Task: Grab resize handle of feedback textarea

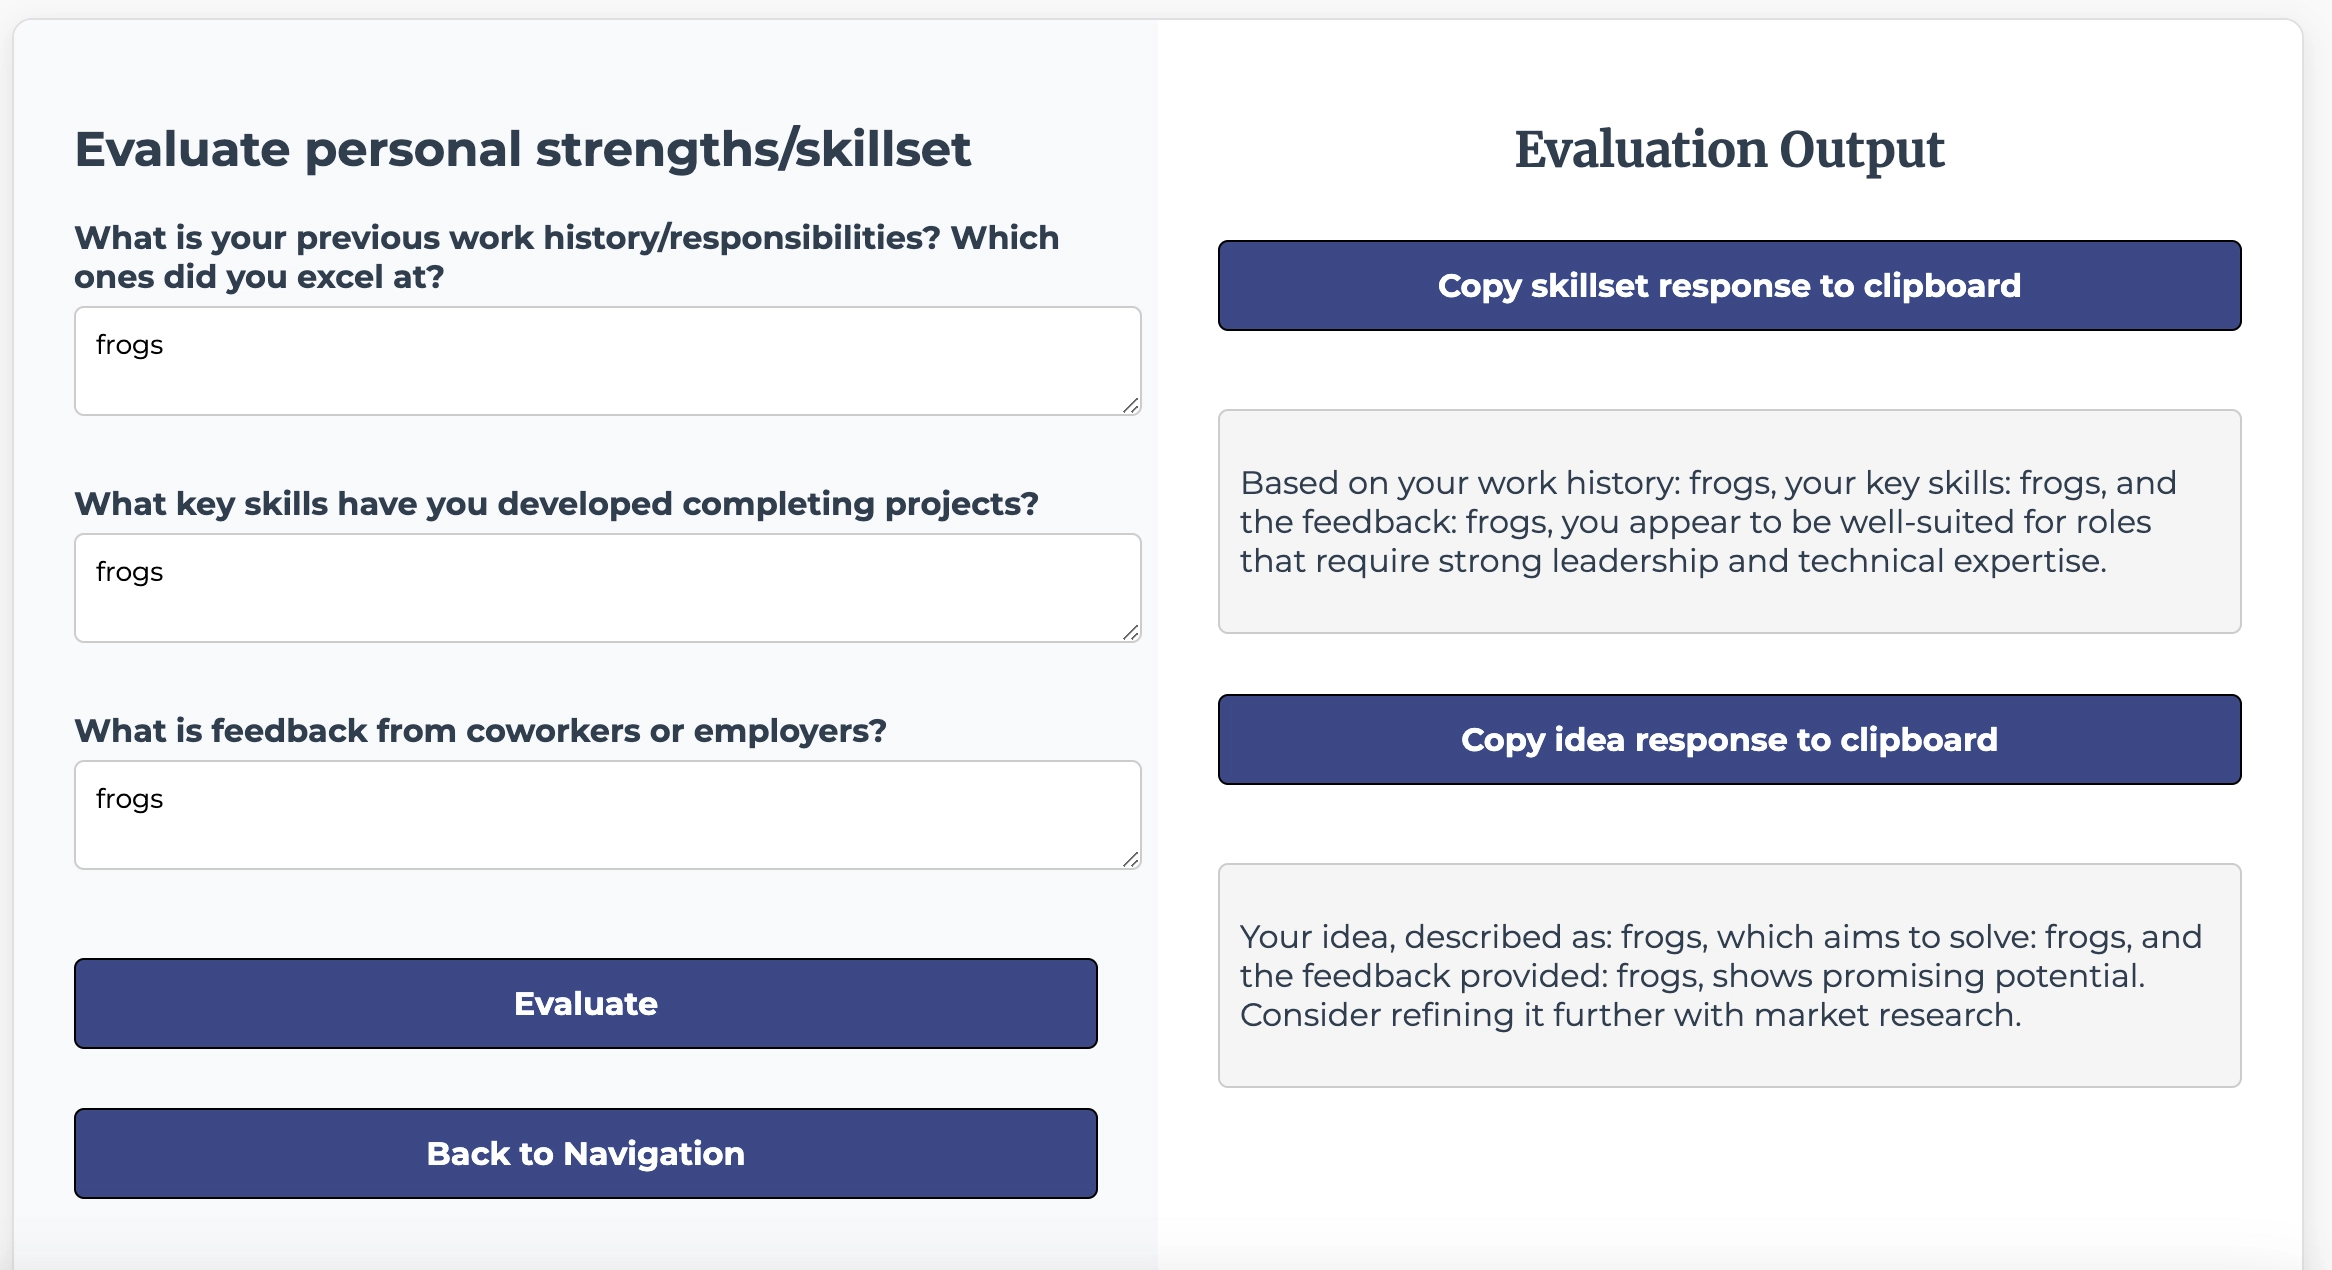Action: click(x=1131, y=859)
